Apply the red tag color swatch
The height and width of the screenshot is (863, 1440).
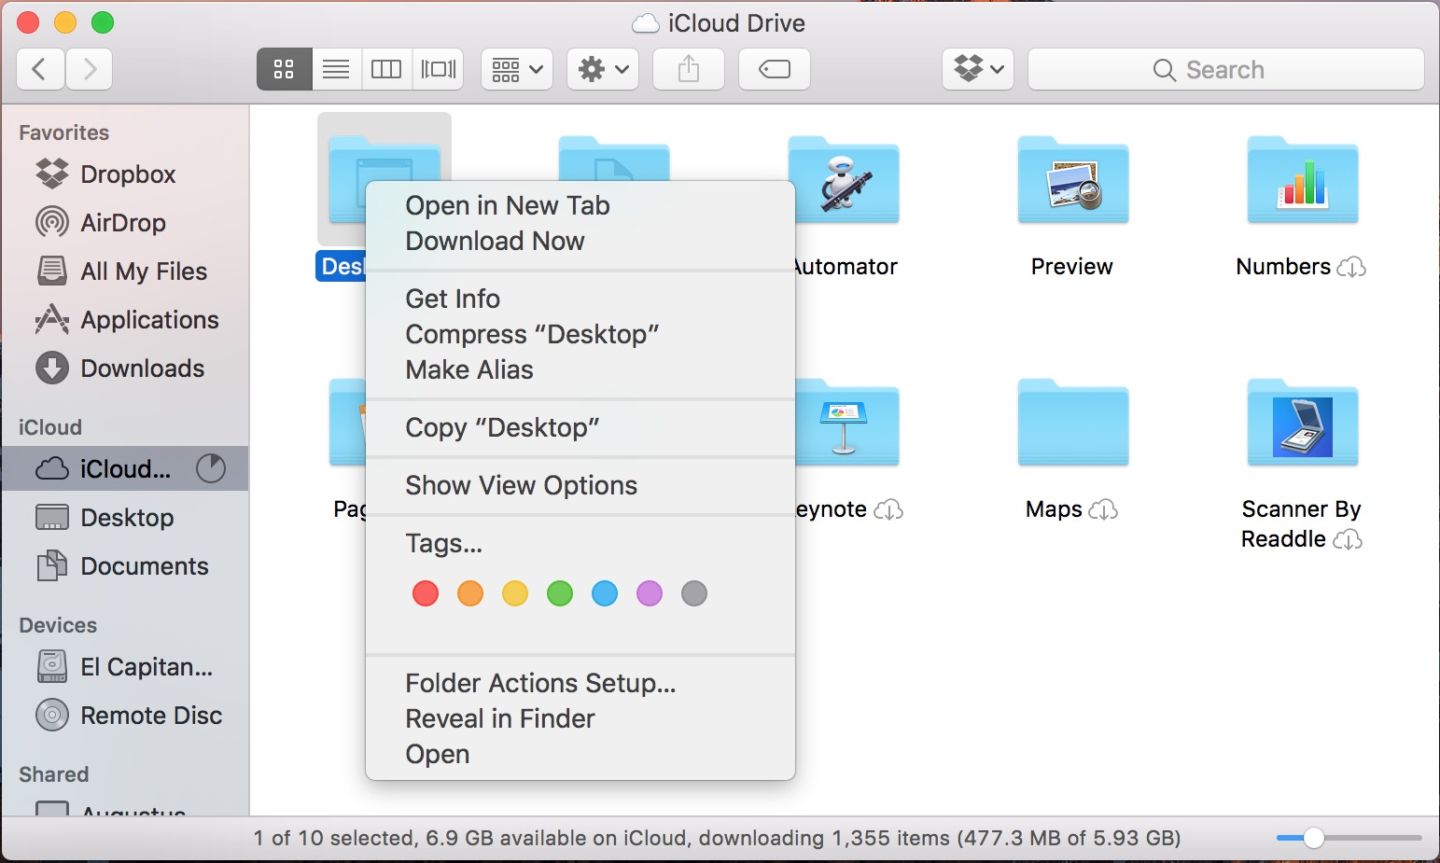point(425,593)
